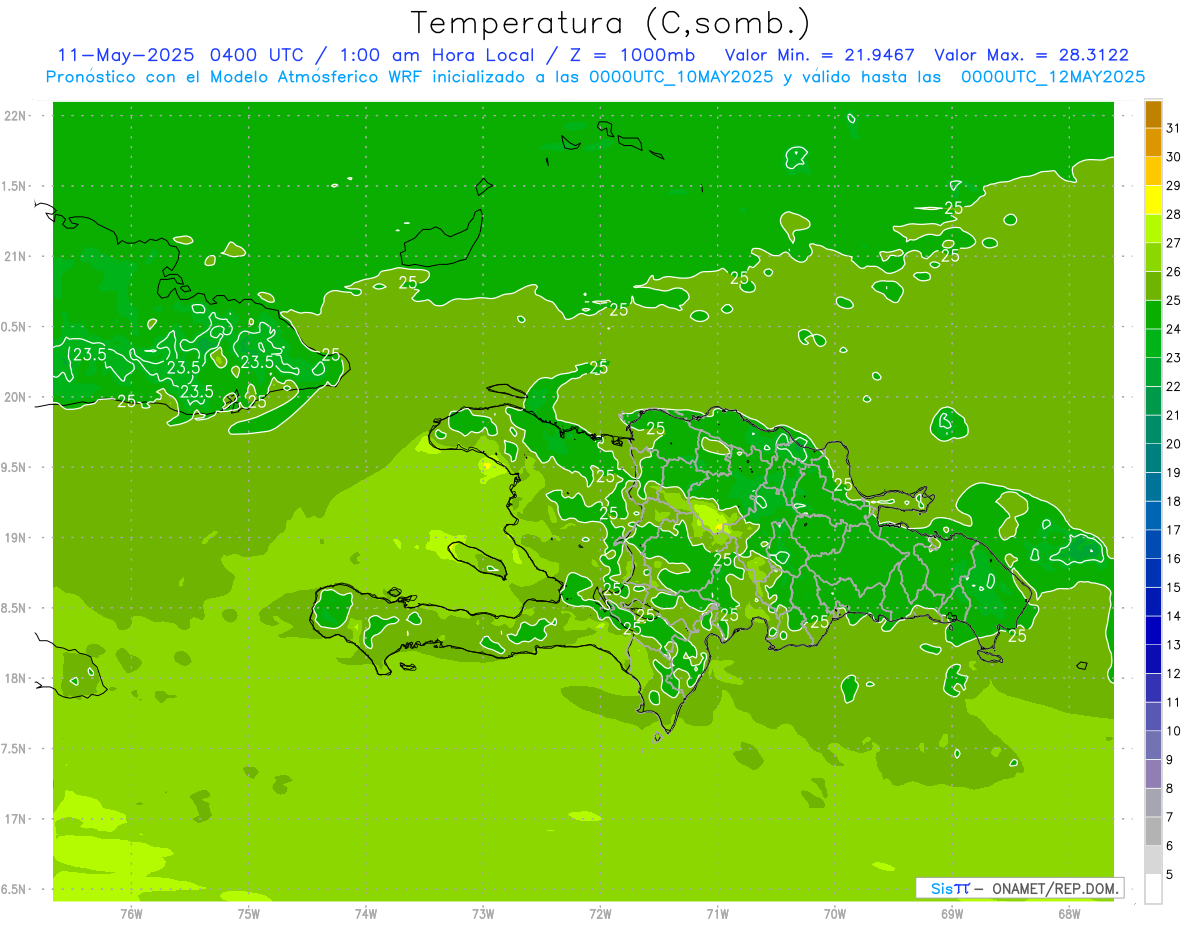Click the legend scale value 31
Viewport: 1200px width, 927px height.
point(1174,128)
